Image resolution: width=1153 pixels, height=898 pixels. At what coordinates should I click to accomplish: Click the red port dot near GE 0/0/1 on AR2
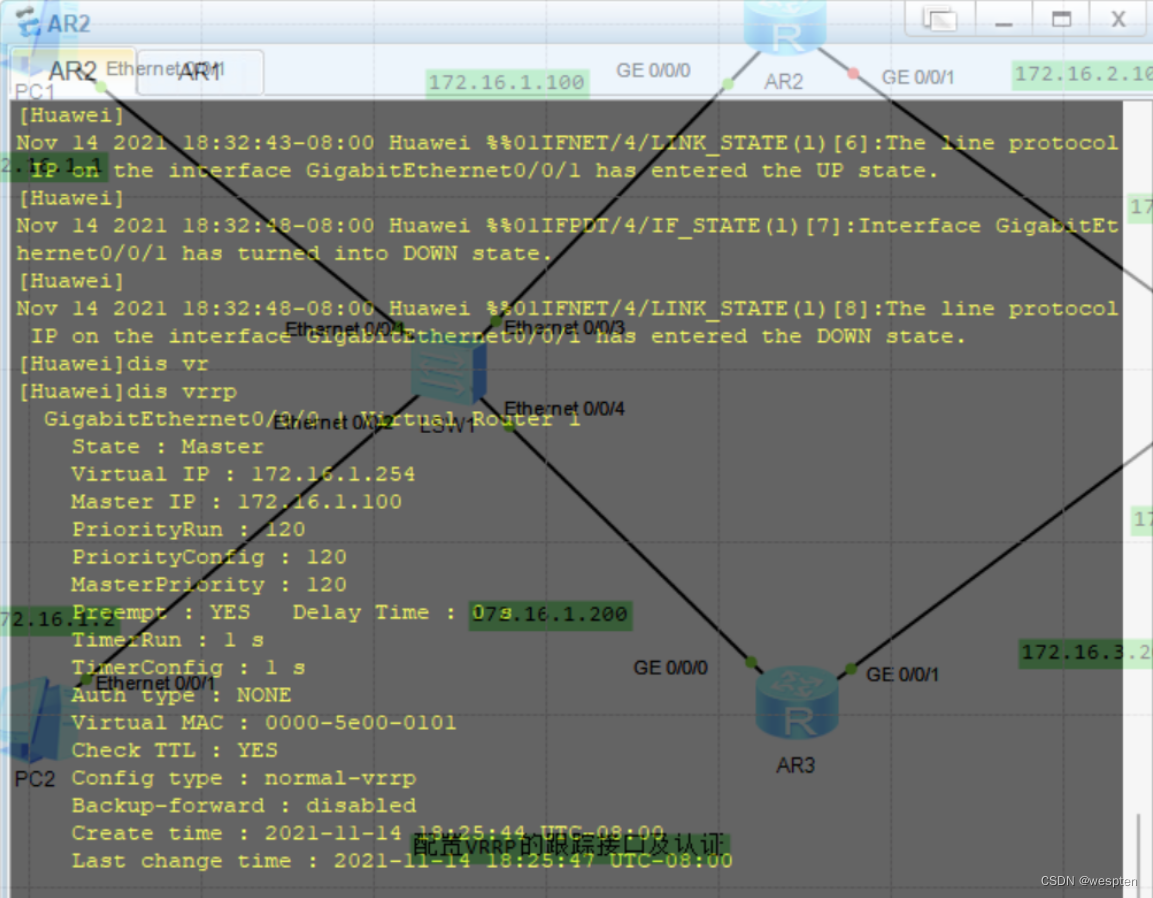click(853, 72)
